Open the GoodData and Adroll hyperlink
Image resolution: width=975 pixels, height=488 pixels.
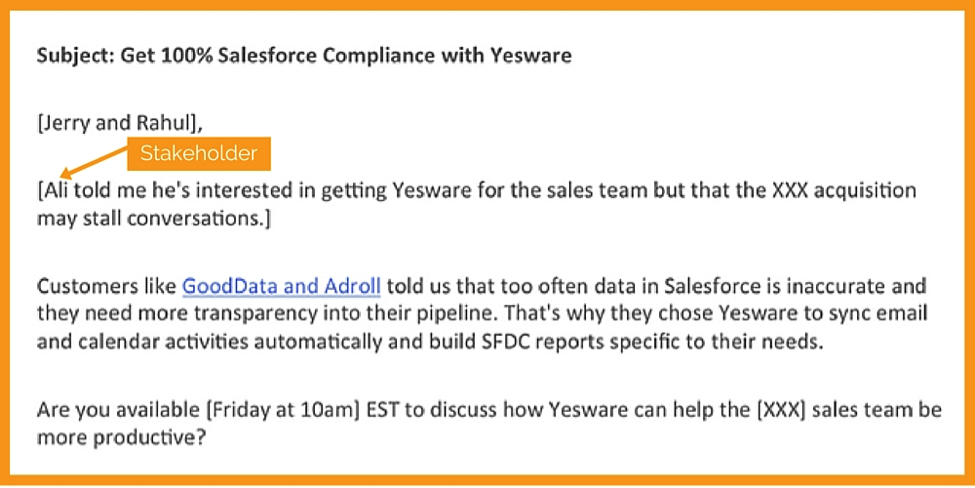281,287
